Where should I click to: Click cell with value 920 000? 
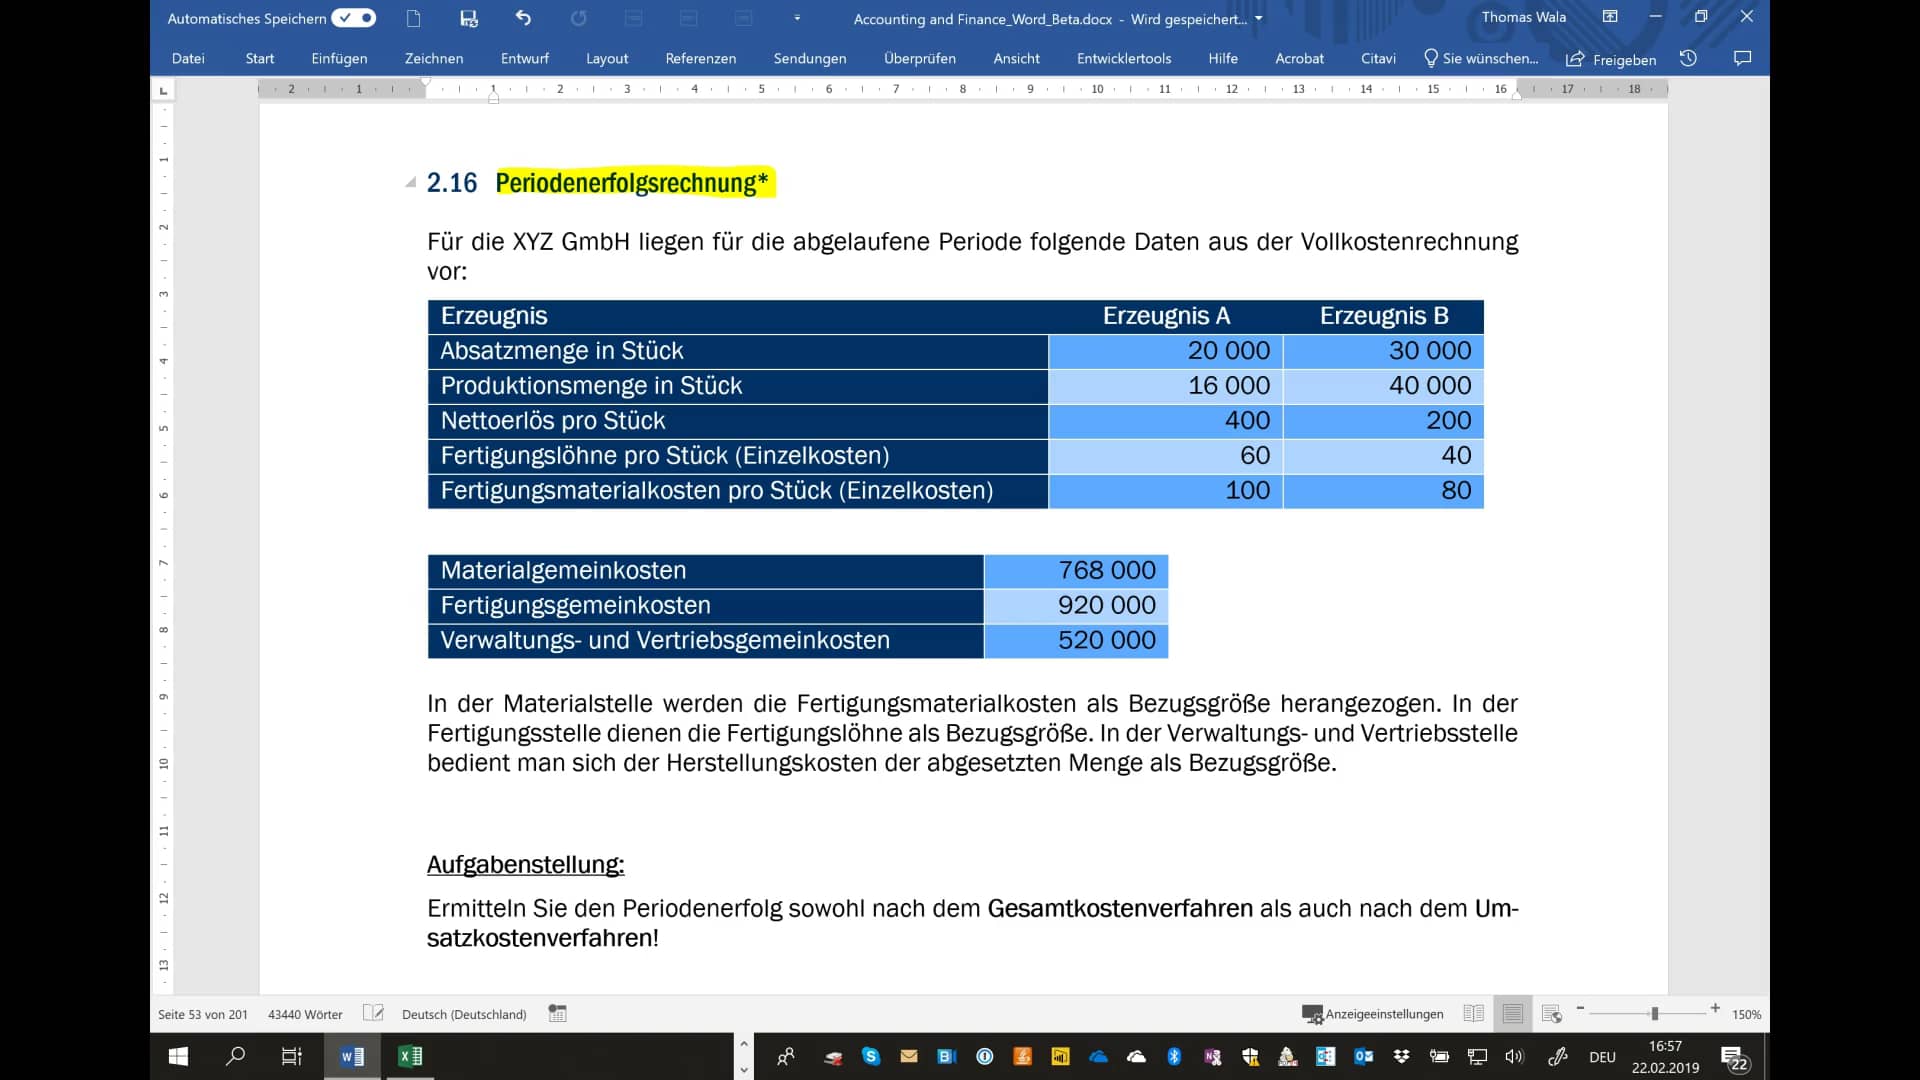click(x=1076, y=605)
